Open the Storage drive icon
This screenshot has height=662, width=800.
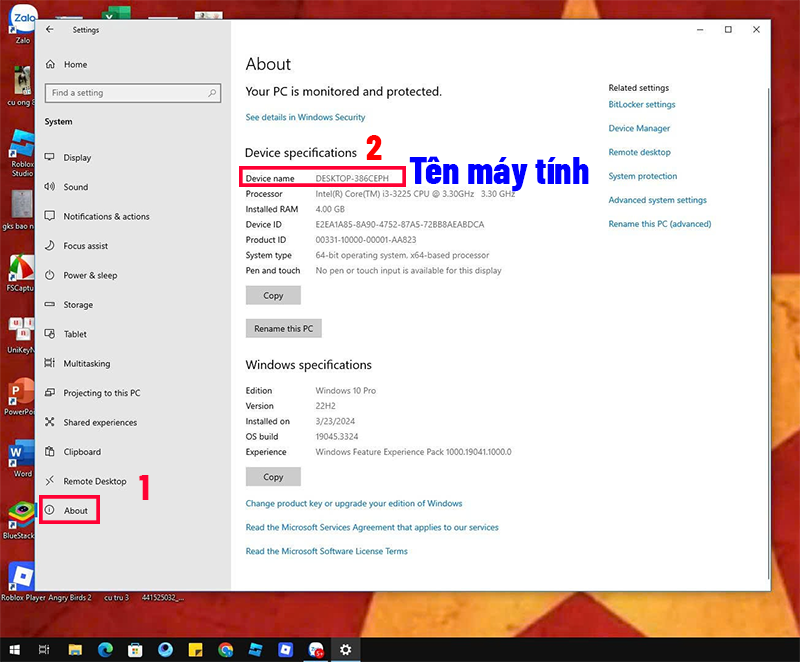click(49, 304)
